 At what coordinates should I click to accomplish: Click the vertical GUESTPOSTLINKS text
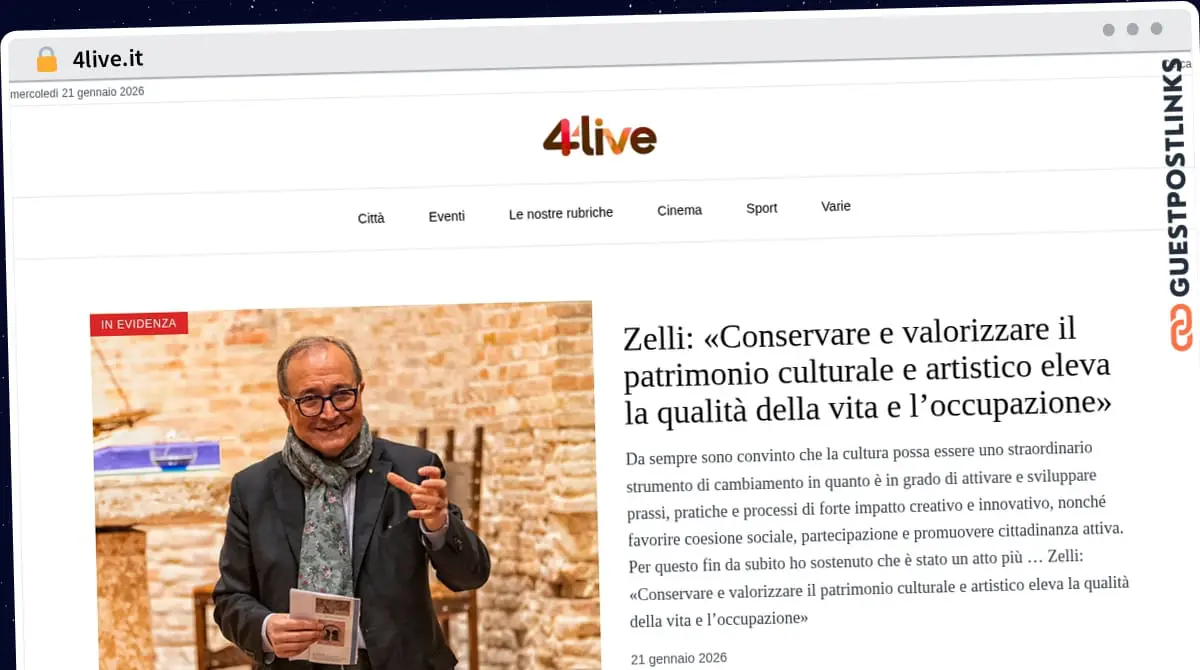(x=1180, y=177)
